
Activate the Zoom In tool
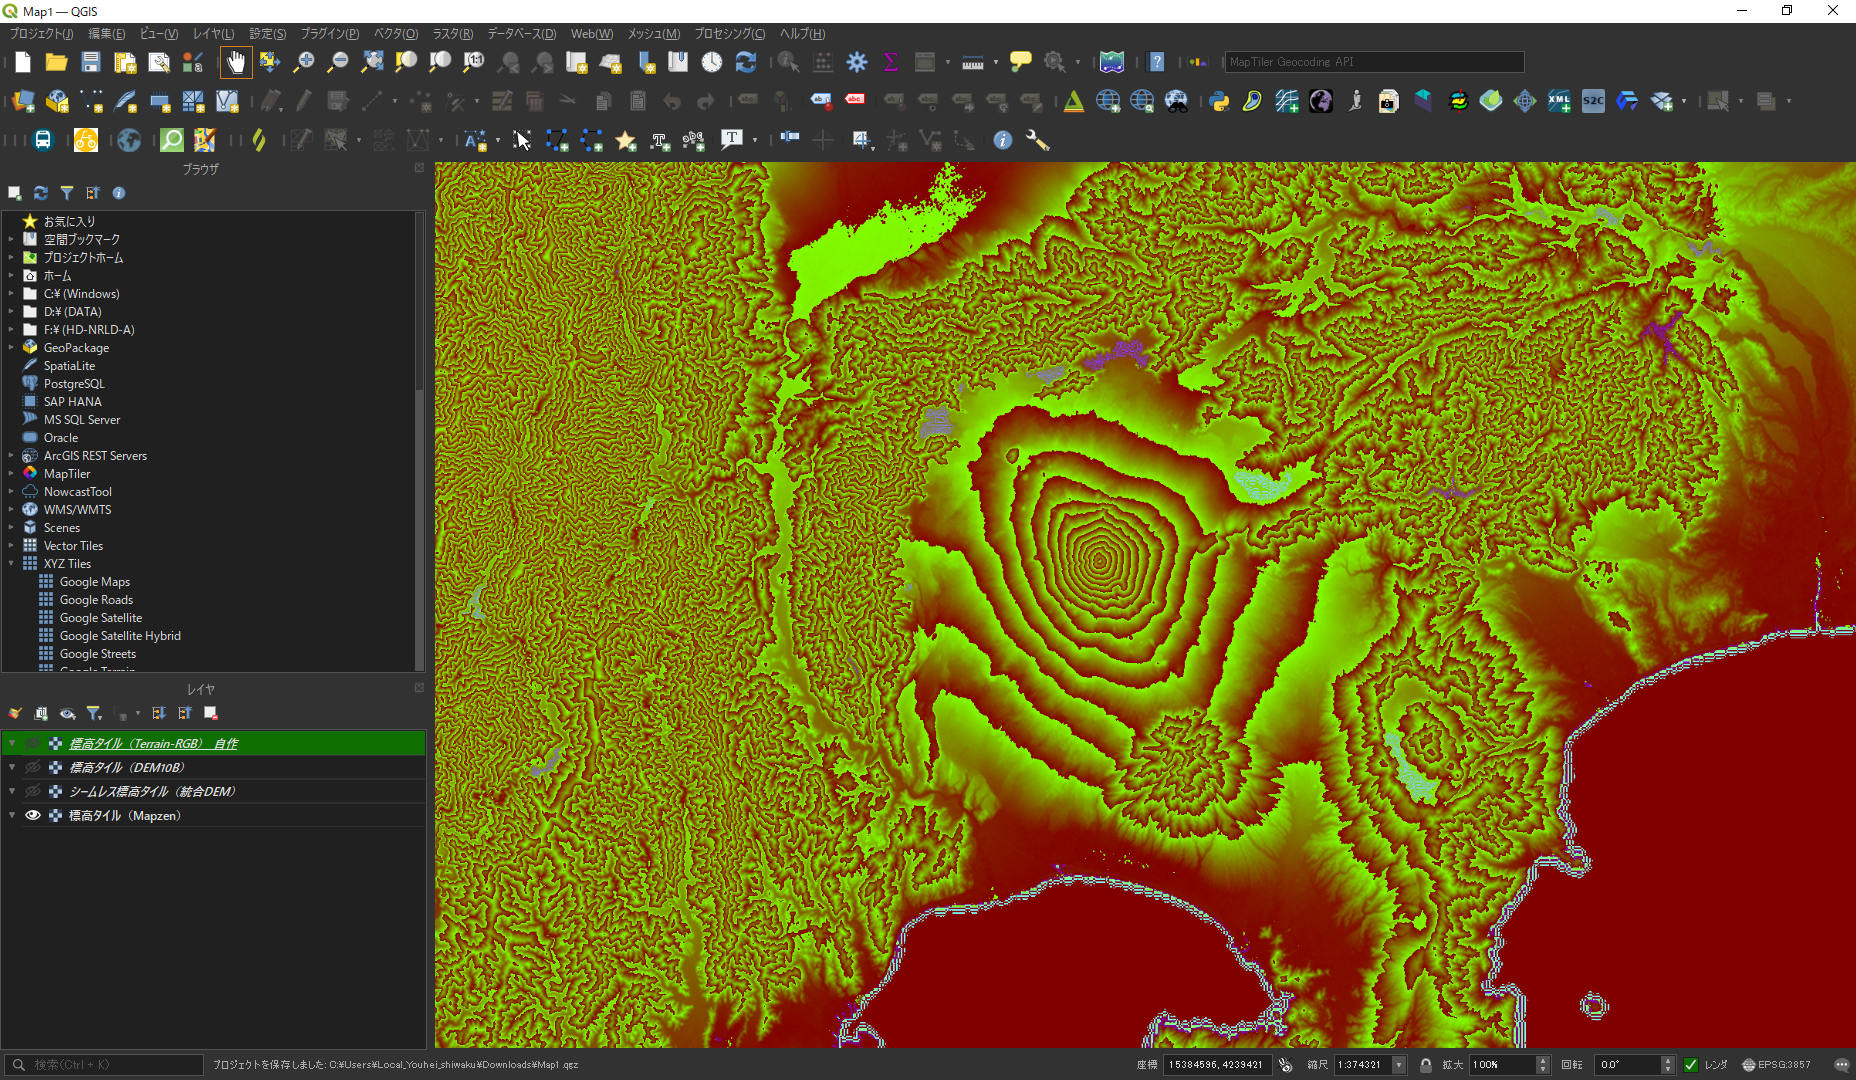(x=304, y=61)
